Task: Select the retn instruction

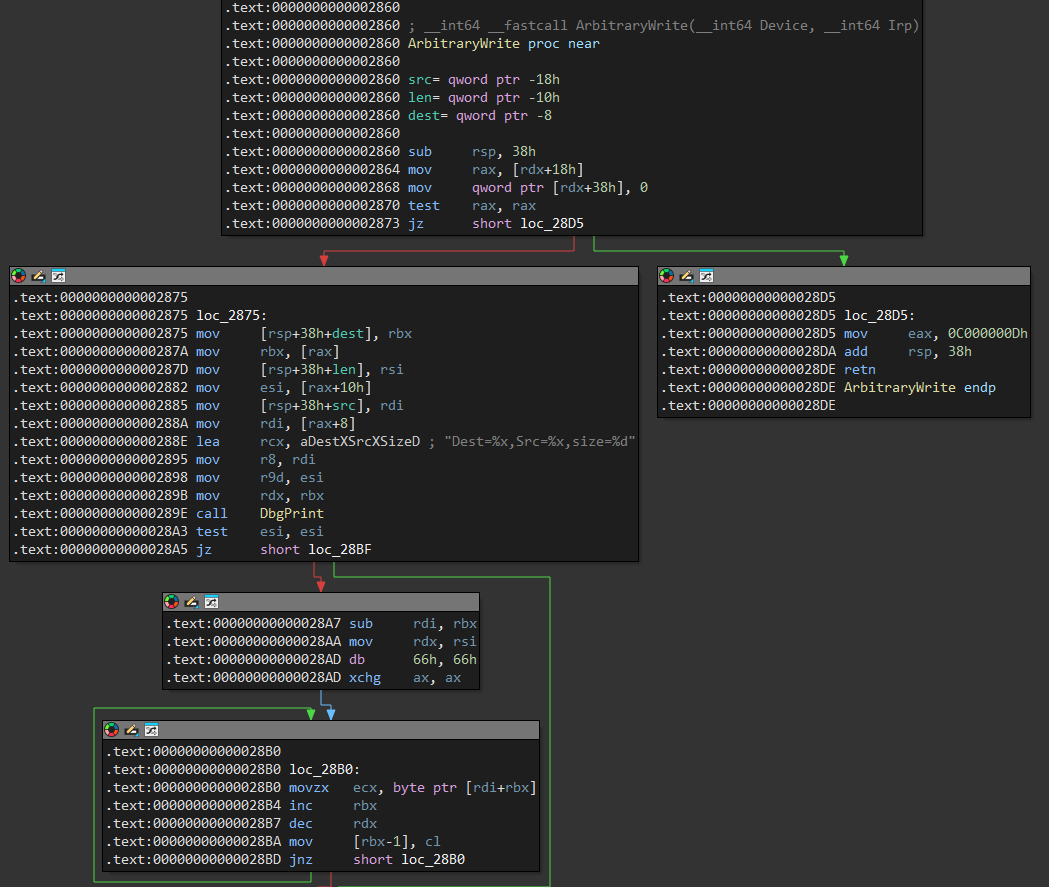Action: pyautogui.click(x=860, y=370)
